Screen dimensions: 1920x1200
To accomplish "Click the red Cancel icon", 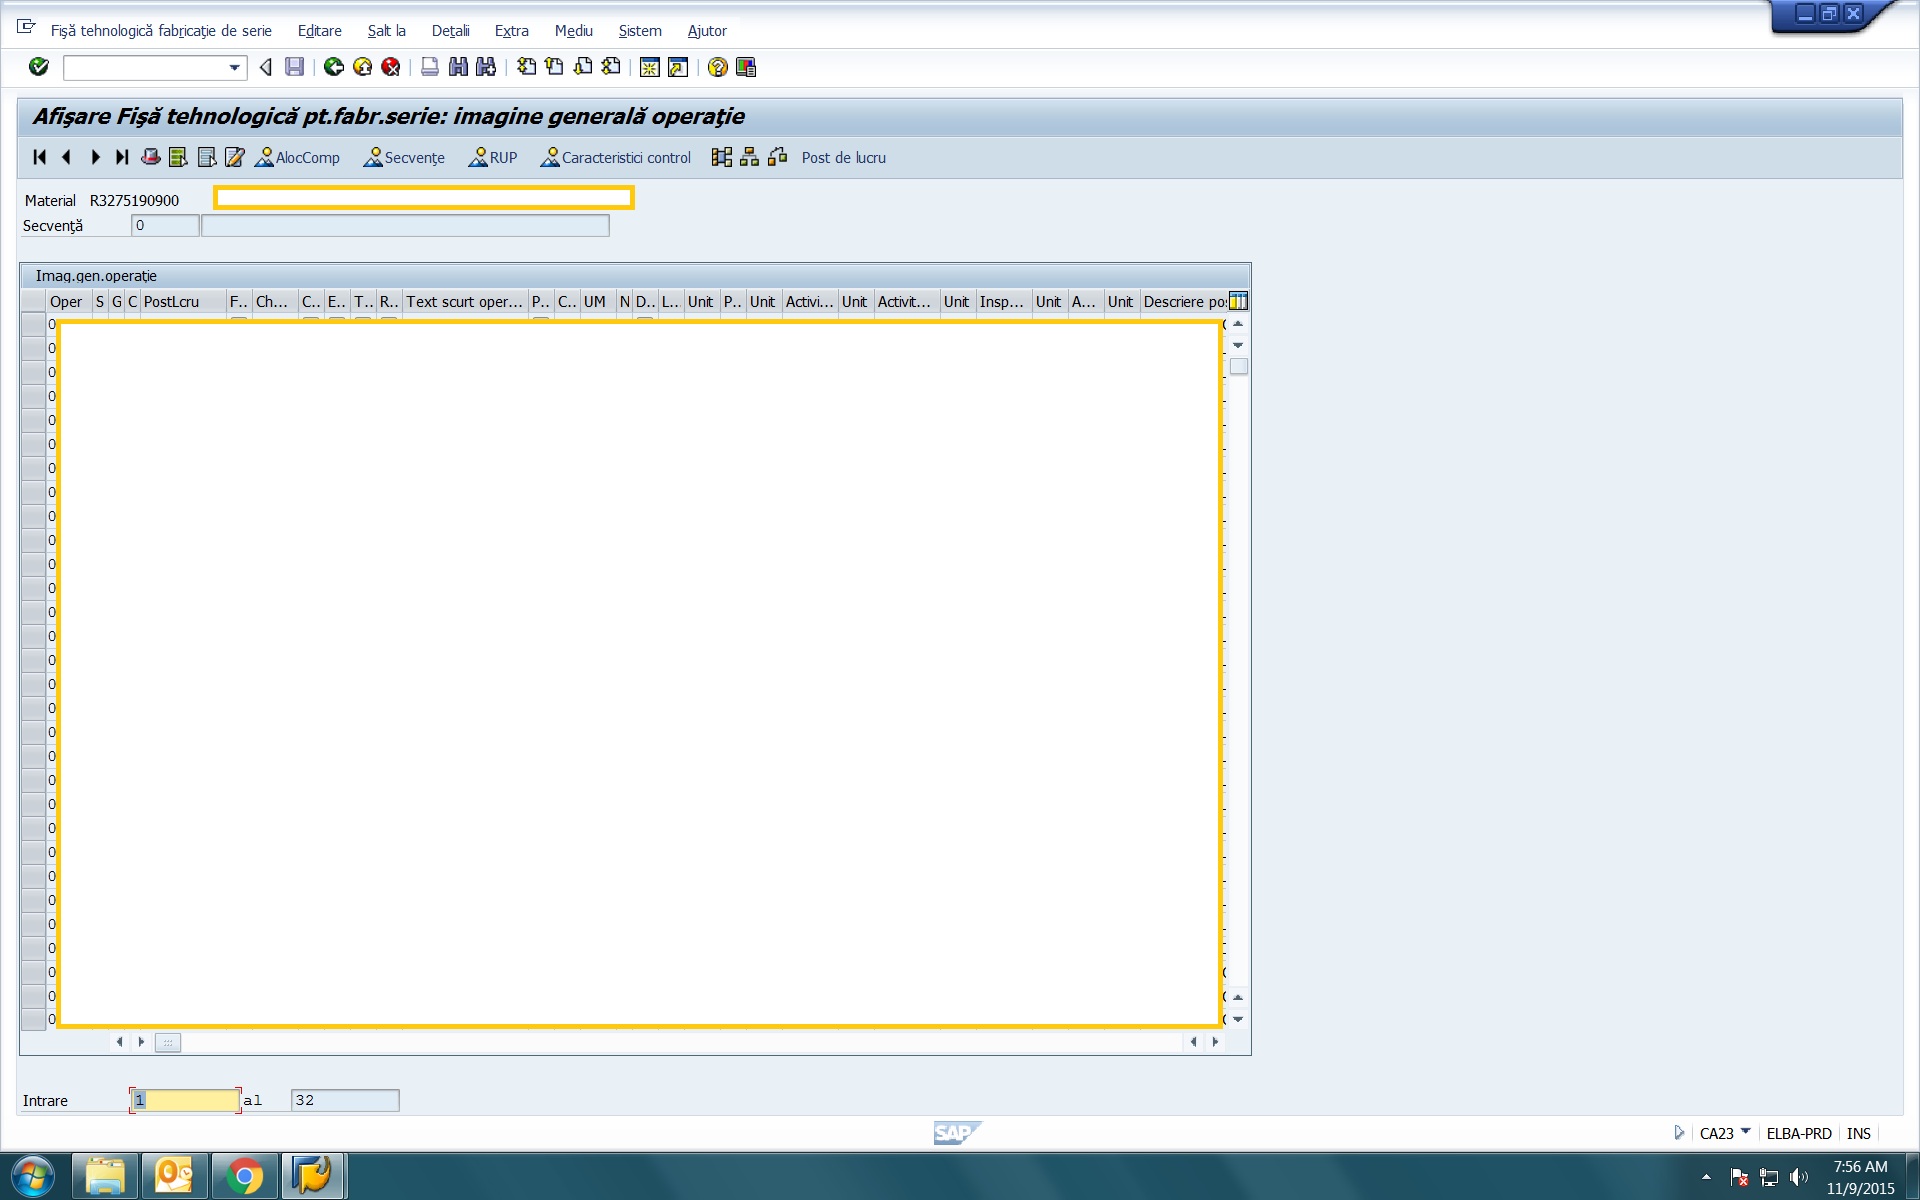I will coord(391,67).
